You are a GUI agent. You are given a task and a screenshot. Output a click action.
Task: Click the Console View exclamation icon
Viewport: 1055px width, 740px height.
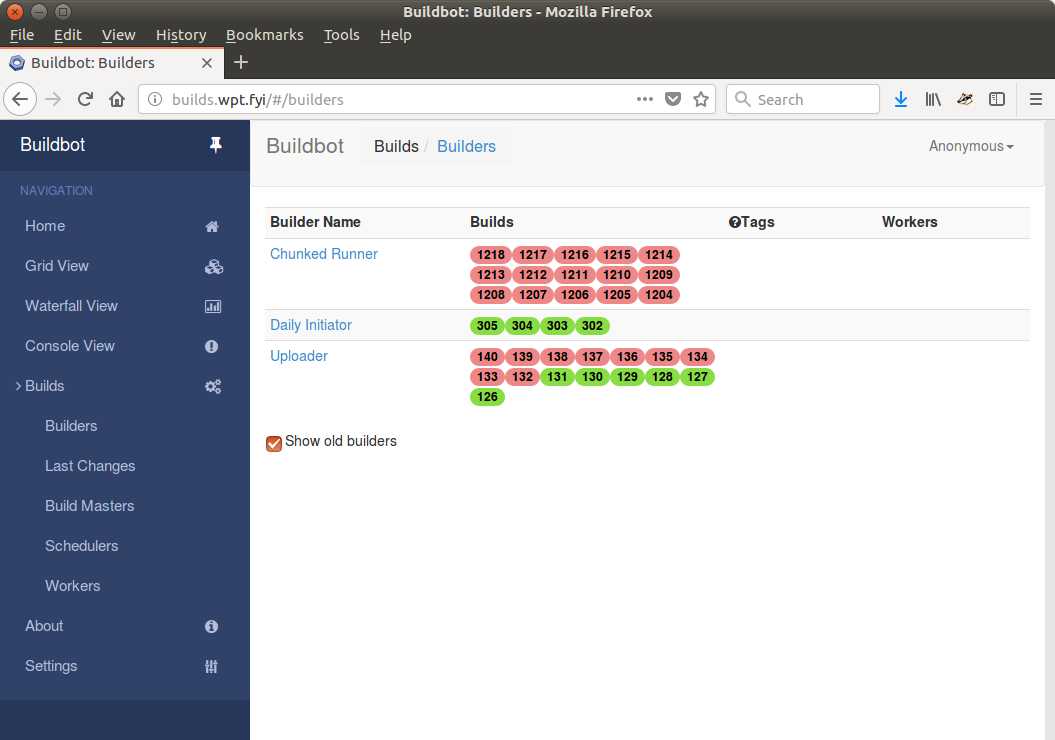point(212,346)
